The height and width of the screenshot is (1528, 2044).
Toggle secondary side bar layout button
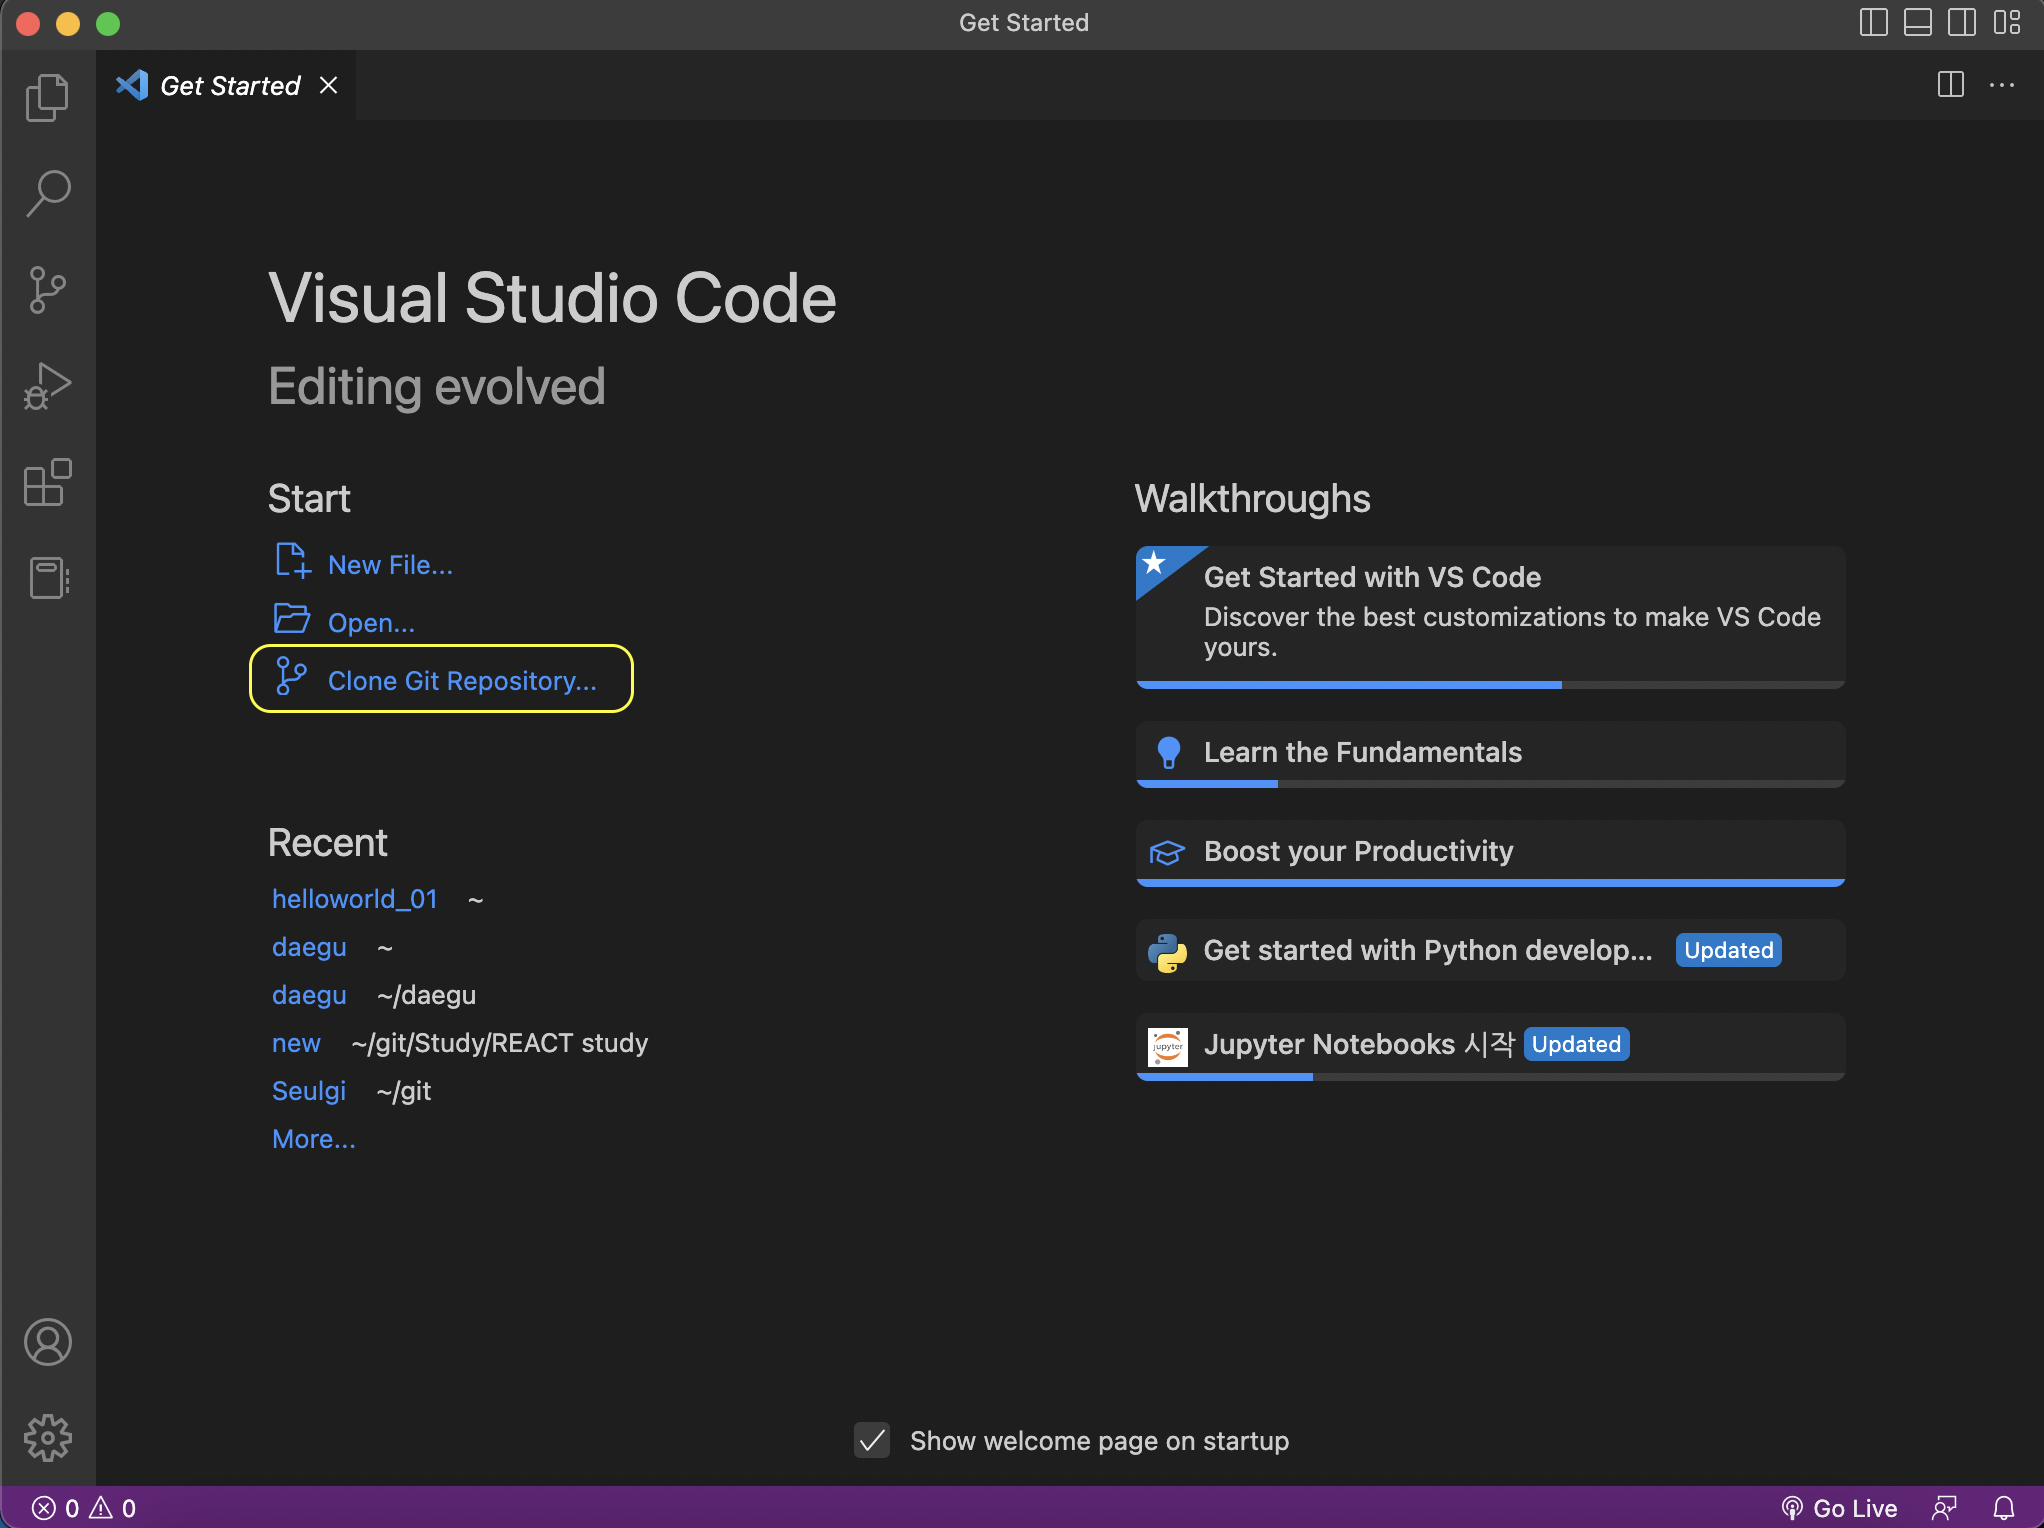tap(1961, 22)
